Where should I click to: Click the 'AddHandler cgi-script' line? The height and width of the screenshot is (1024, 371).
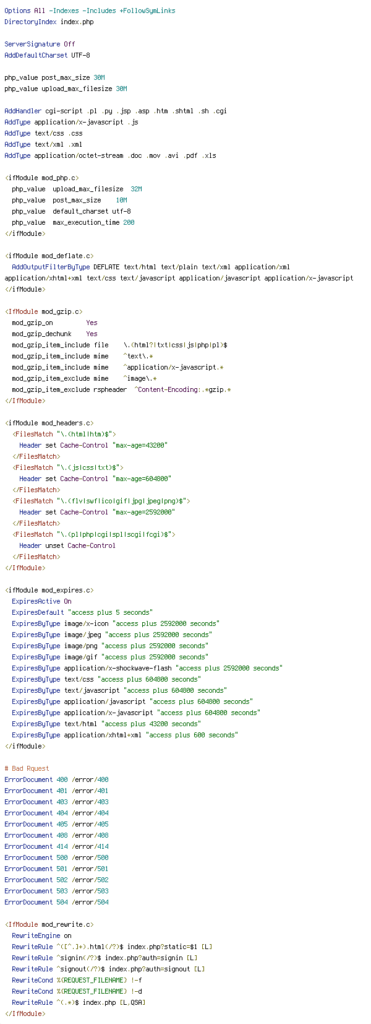[116, 111]
